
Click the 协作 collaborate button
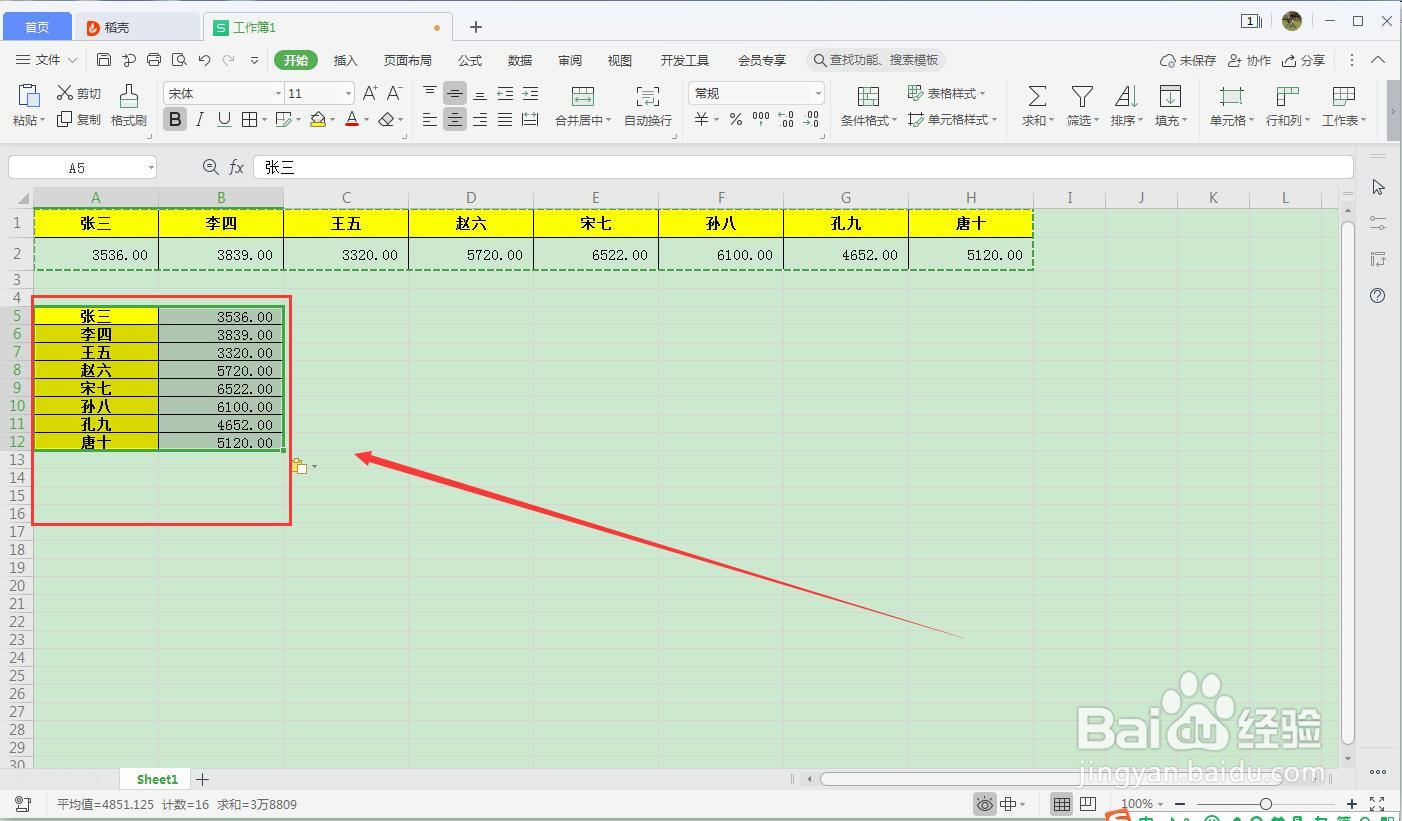(1250, 60)
